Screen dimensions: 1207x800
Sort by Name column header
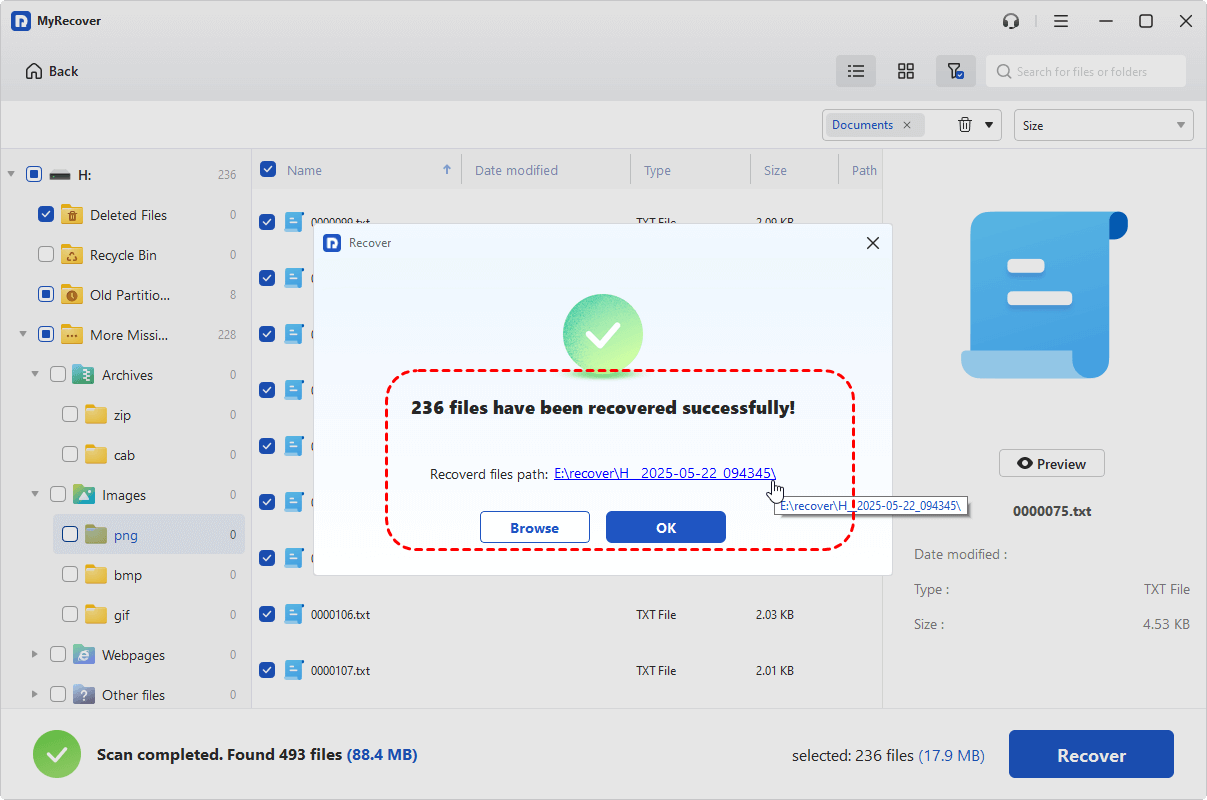304,170
